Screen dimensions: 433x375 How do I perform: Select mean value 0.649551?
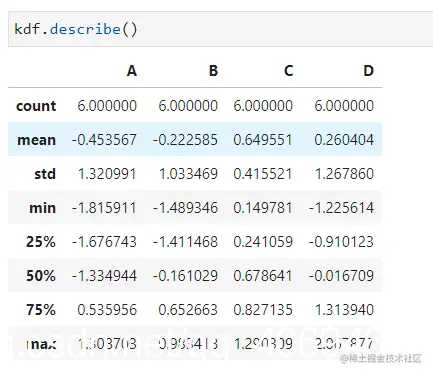click(263, 140)
